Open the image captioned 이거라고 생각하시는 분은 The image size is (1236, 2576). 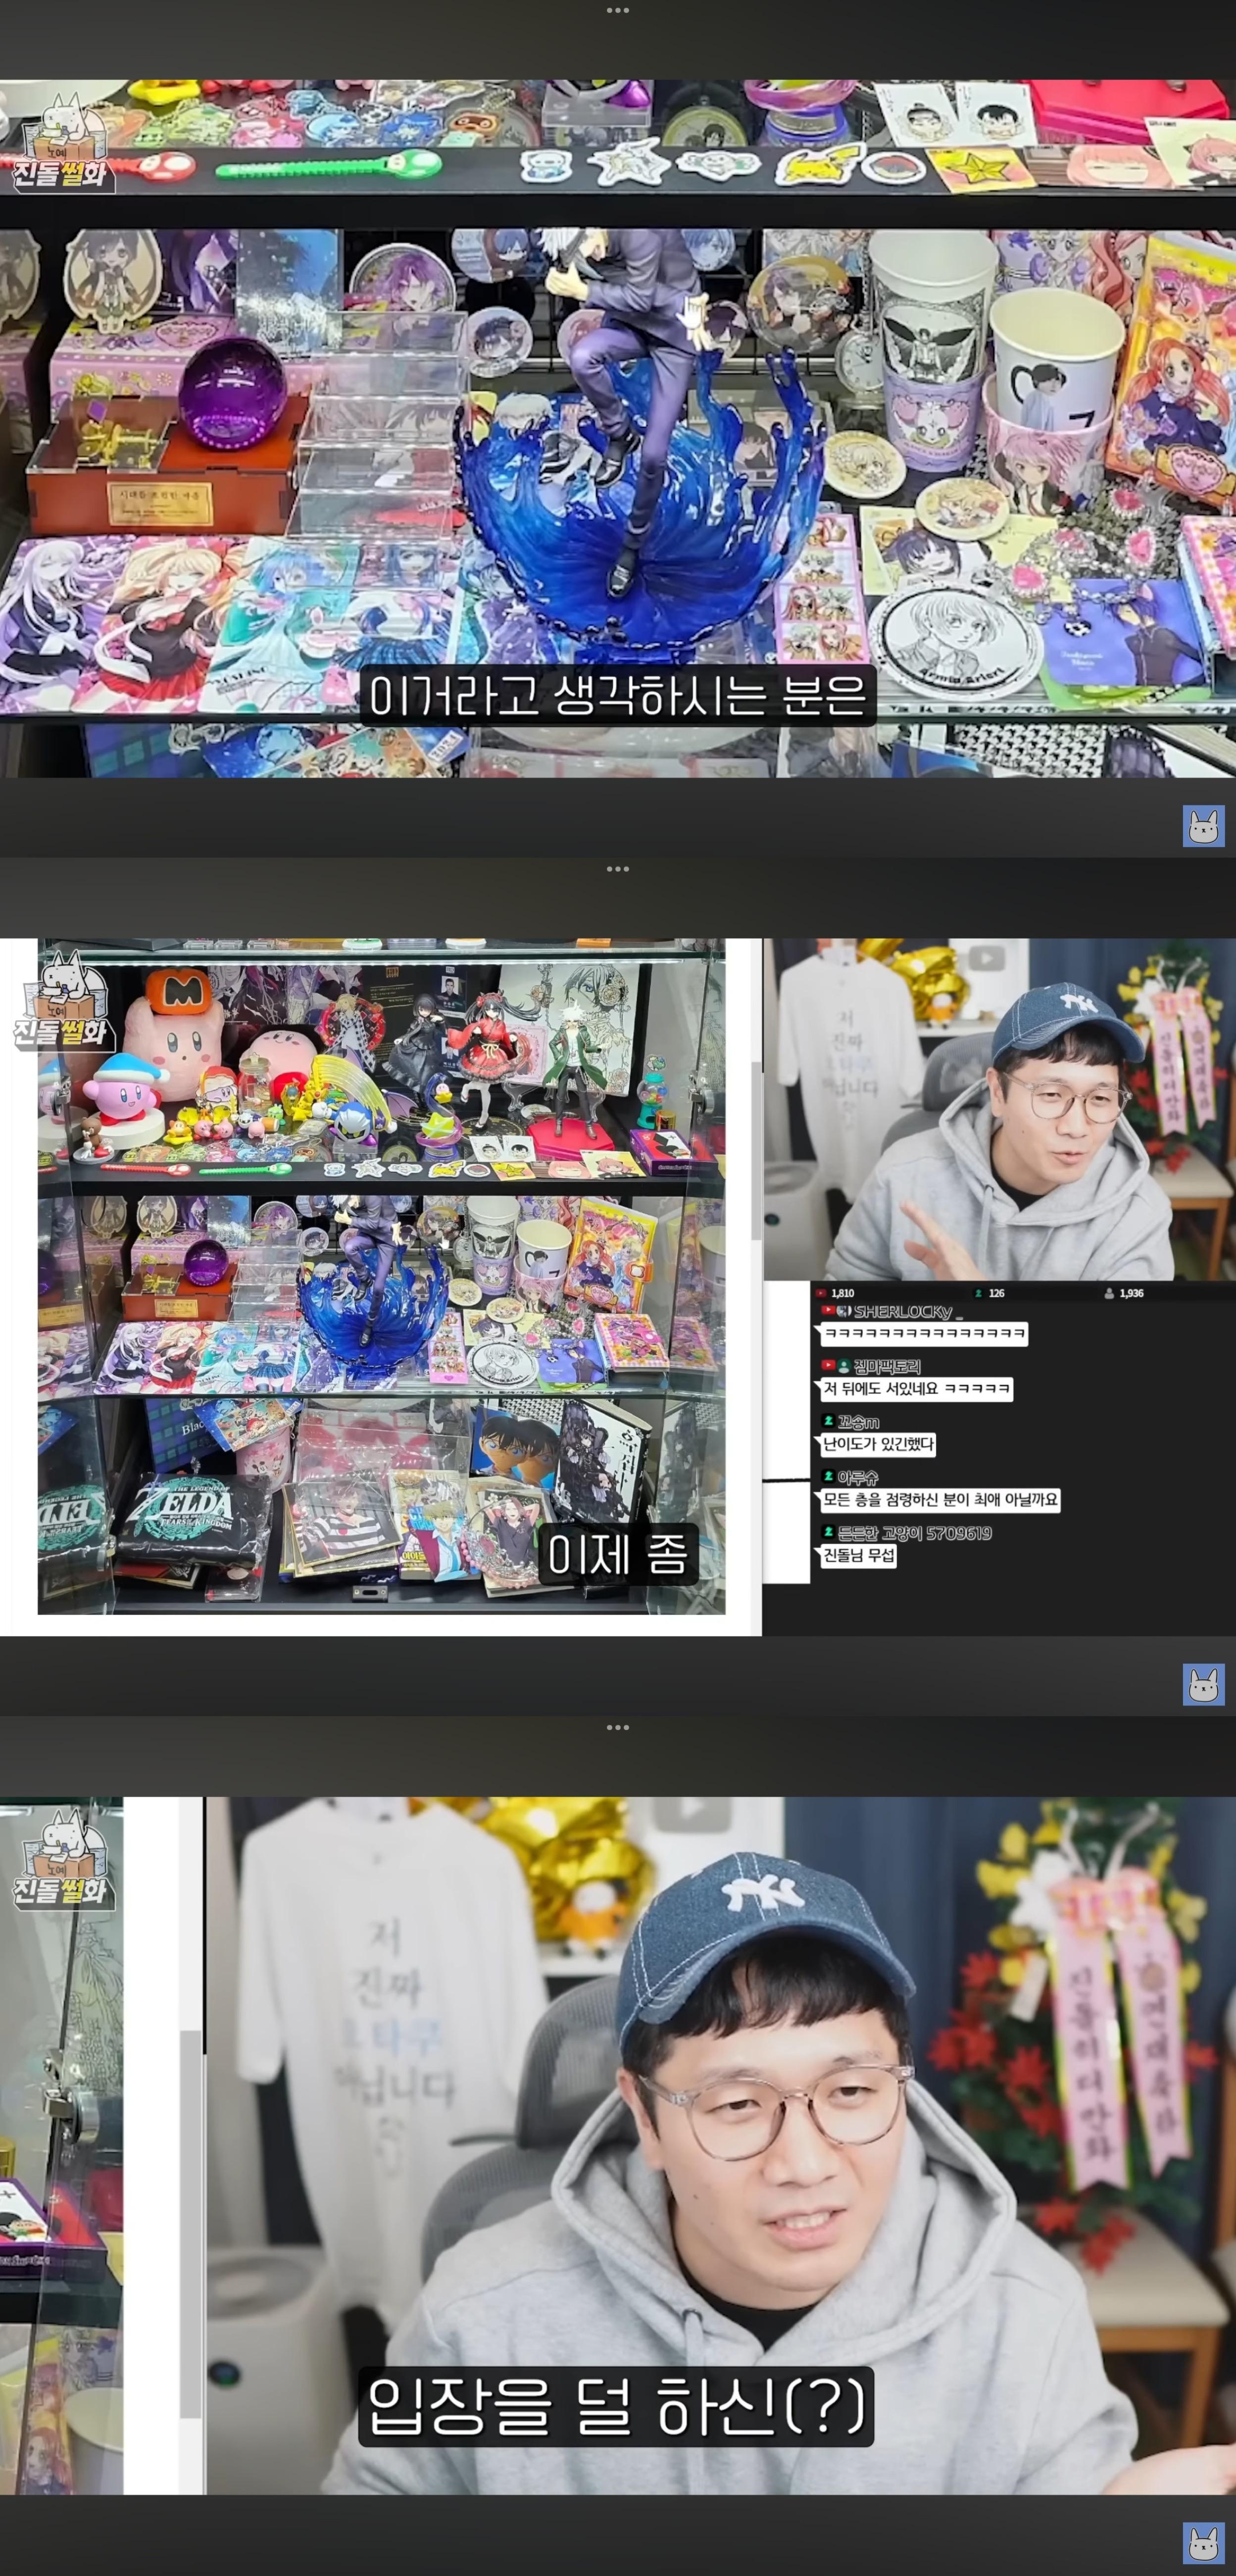[618, 428]
